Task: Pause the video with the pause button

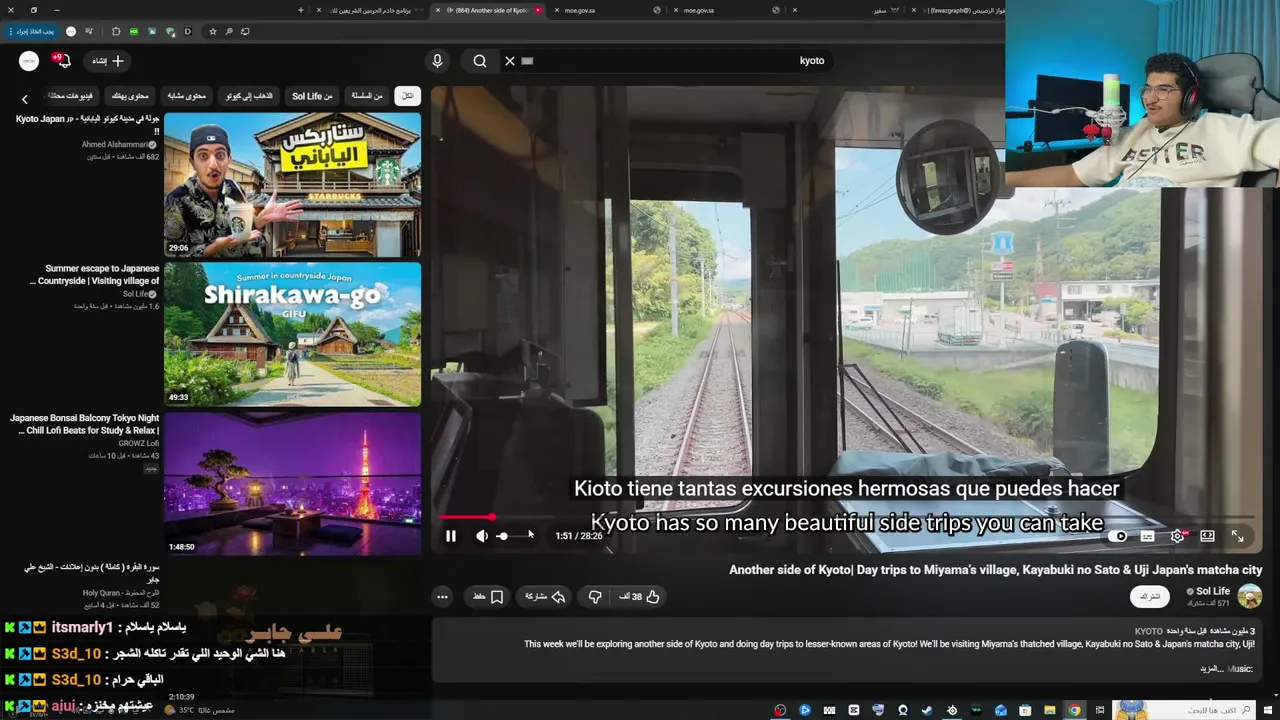Action: [x=451, y=536]
